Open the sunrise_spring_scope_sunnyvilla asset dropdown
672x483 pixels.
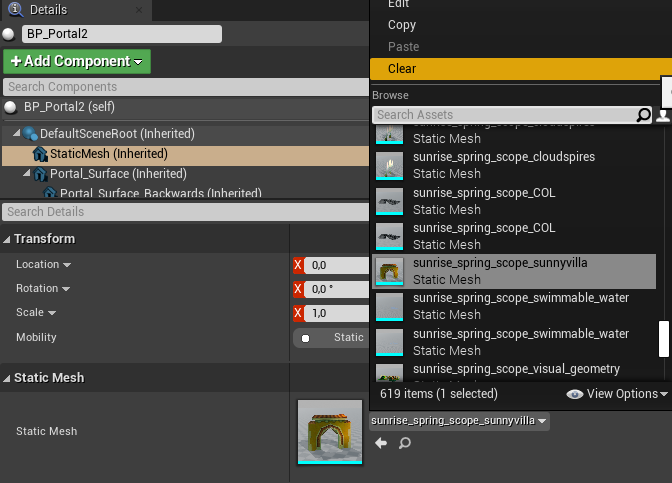pos(459,421)
